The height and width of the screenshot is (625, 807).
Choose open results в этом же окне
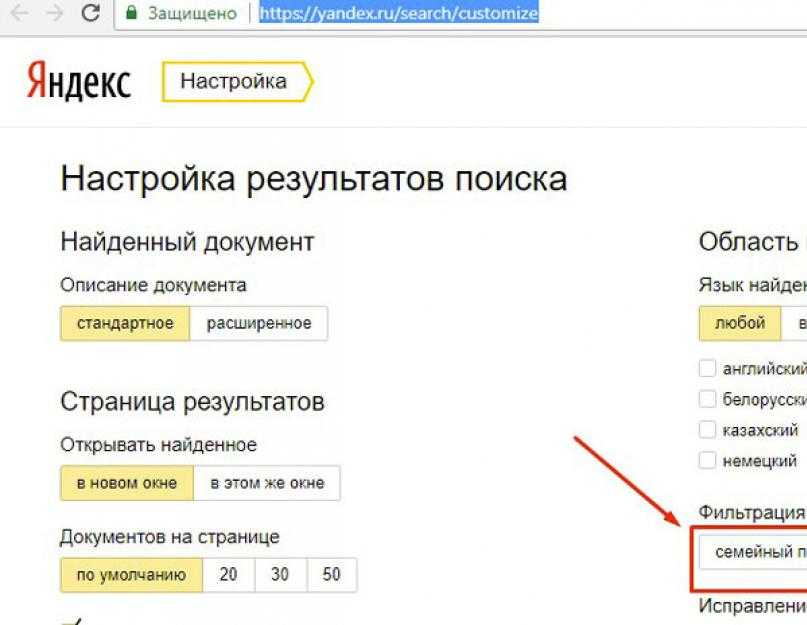[x=267, y=483]
